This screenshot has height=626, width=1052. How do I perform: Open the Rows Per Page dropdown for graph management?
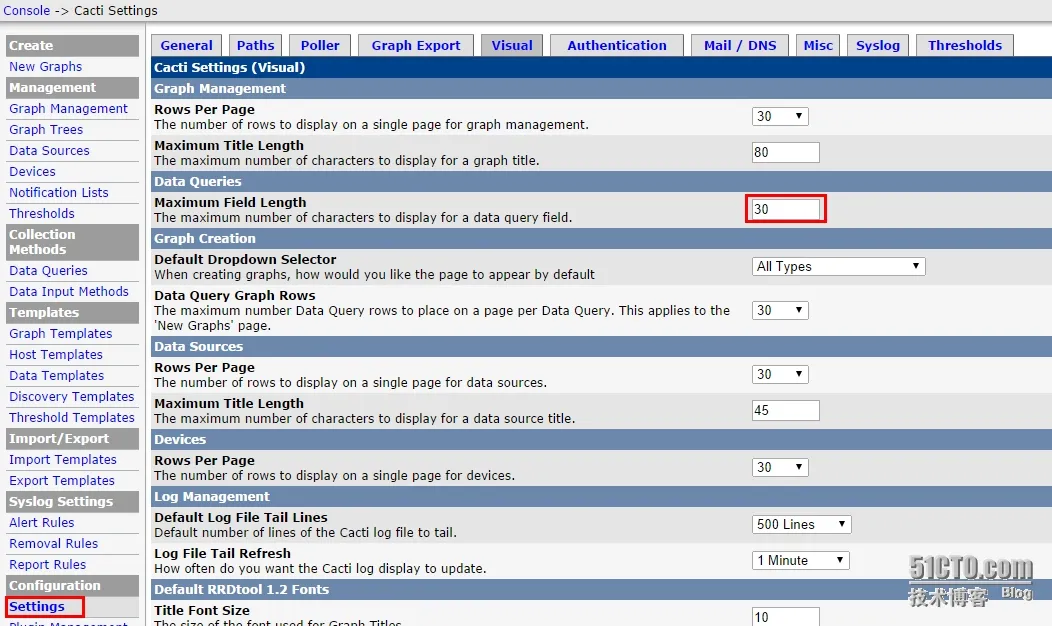779,116
